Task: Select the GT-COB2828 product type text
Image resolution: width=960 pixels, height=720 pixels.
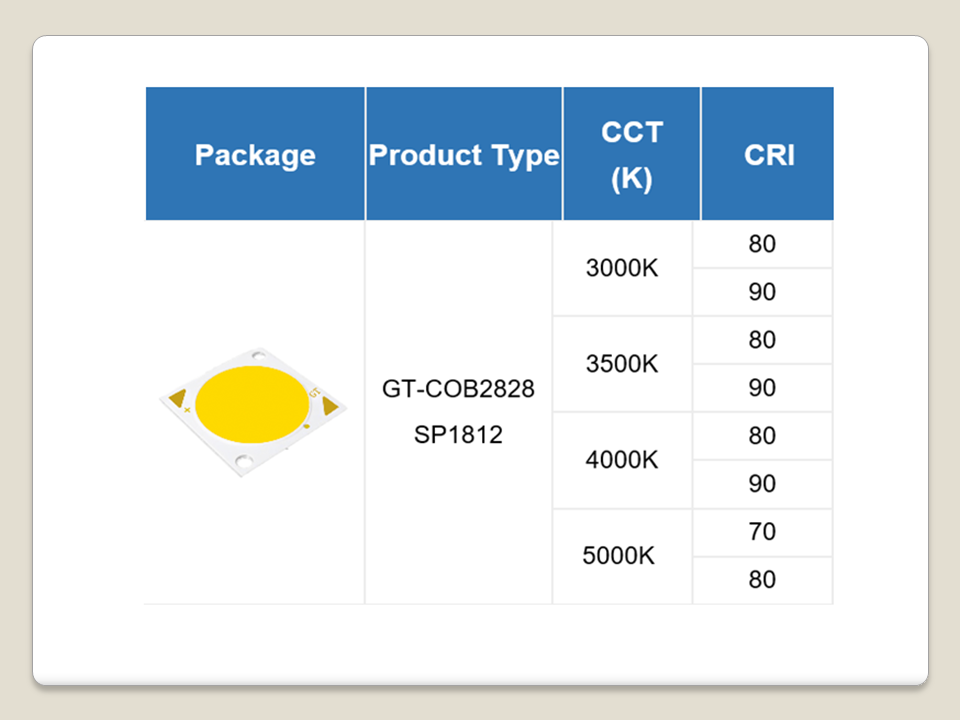Action: tap(459, 388)
